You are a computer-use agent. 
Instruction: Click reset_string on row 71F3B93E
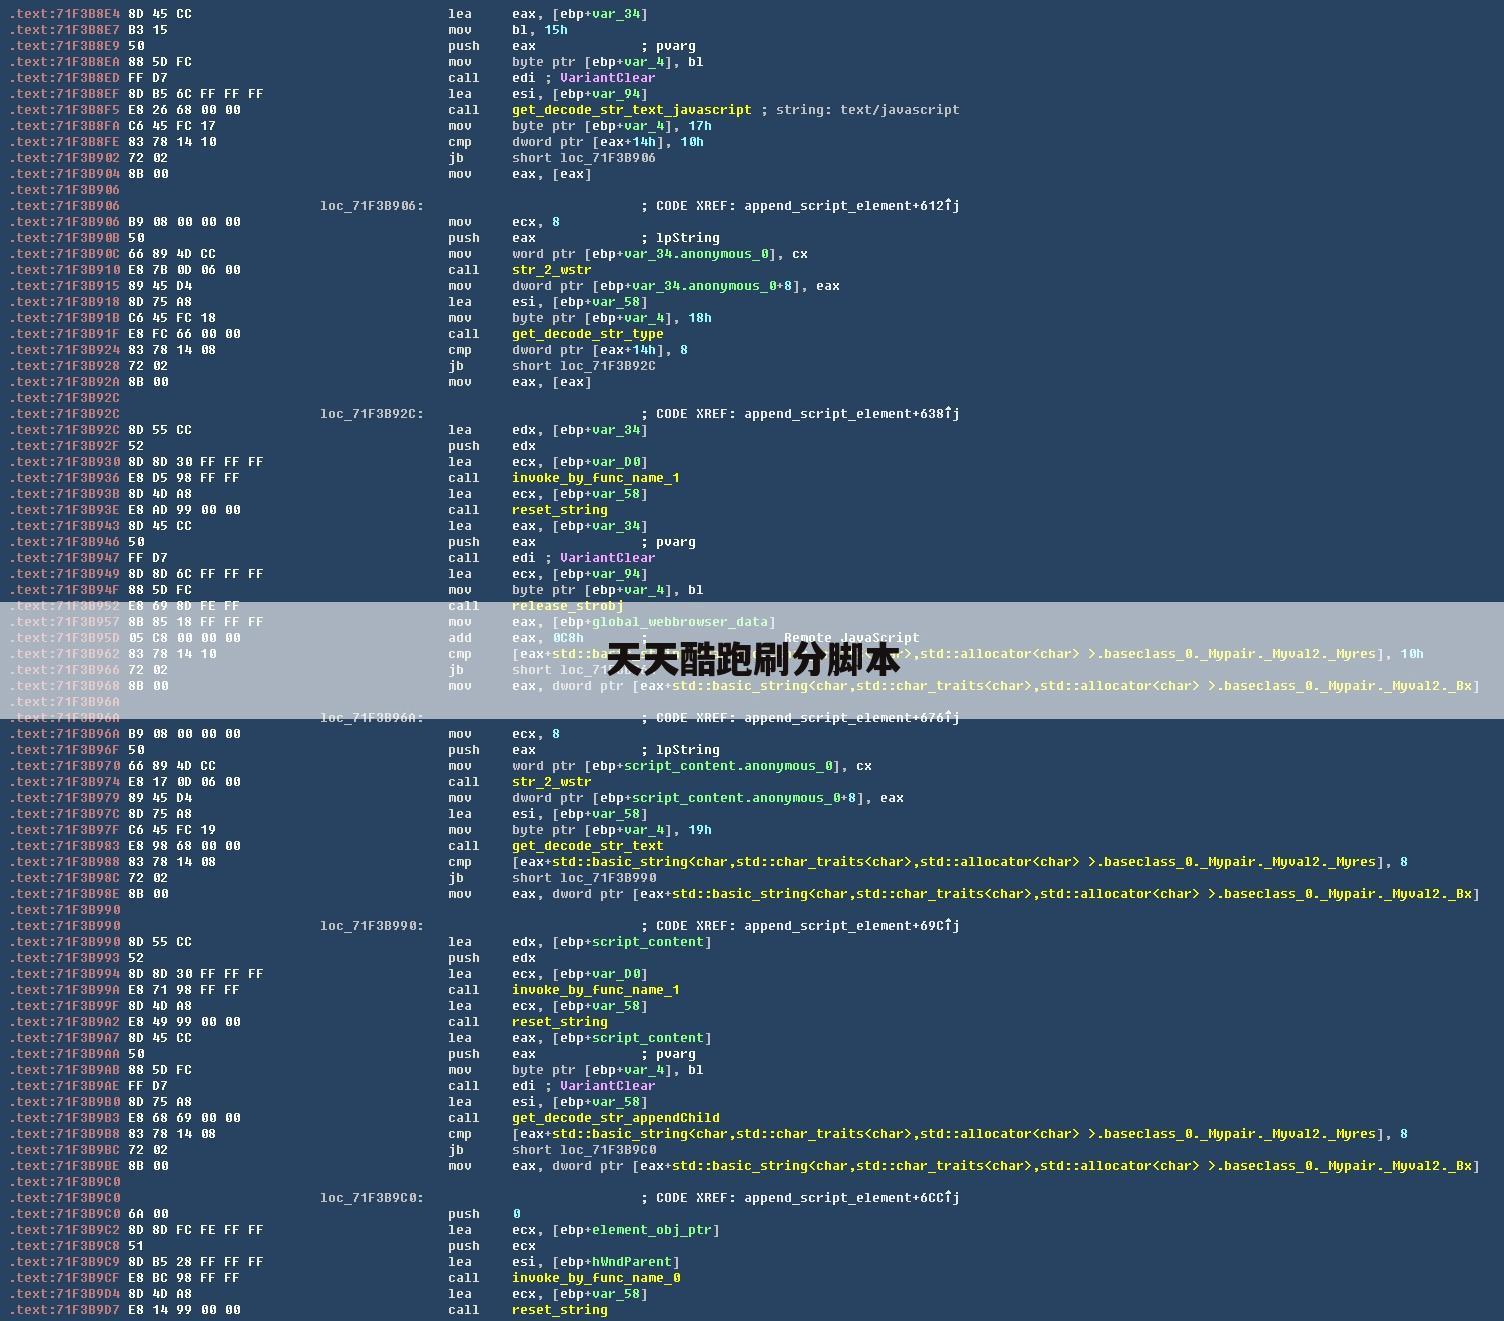click(559, 510)
